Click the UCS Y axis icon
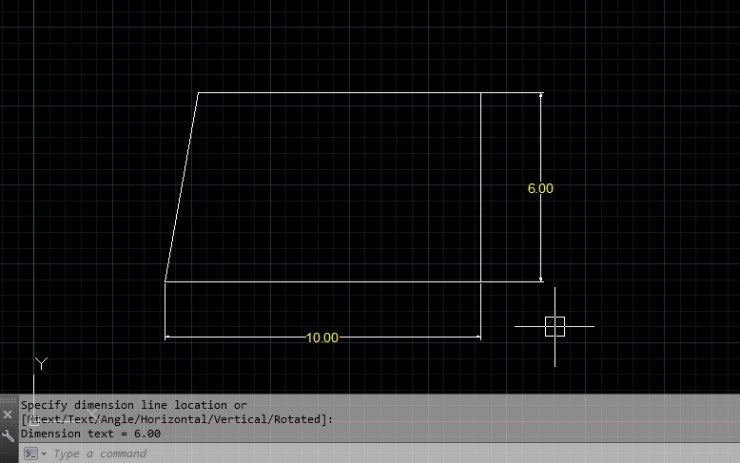Image resolution: width=740 pixels, height=463 pixels. [41, 363]
